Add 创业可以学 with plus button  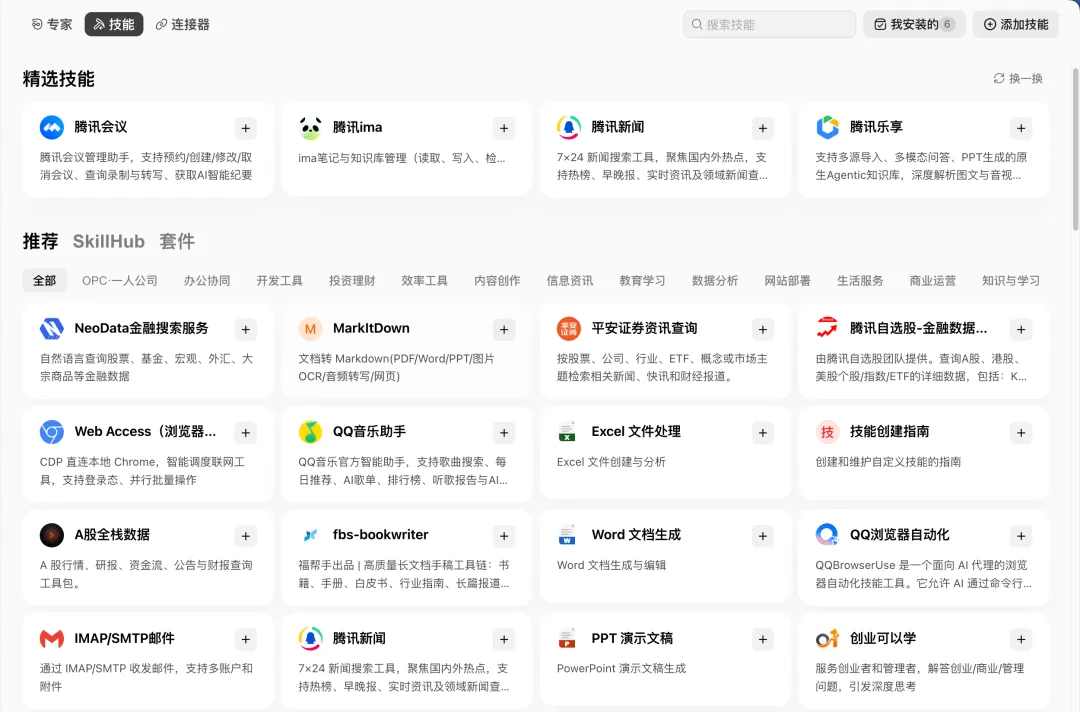pyautogui.click(x=1021, y=640)
